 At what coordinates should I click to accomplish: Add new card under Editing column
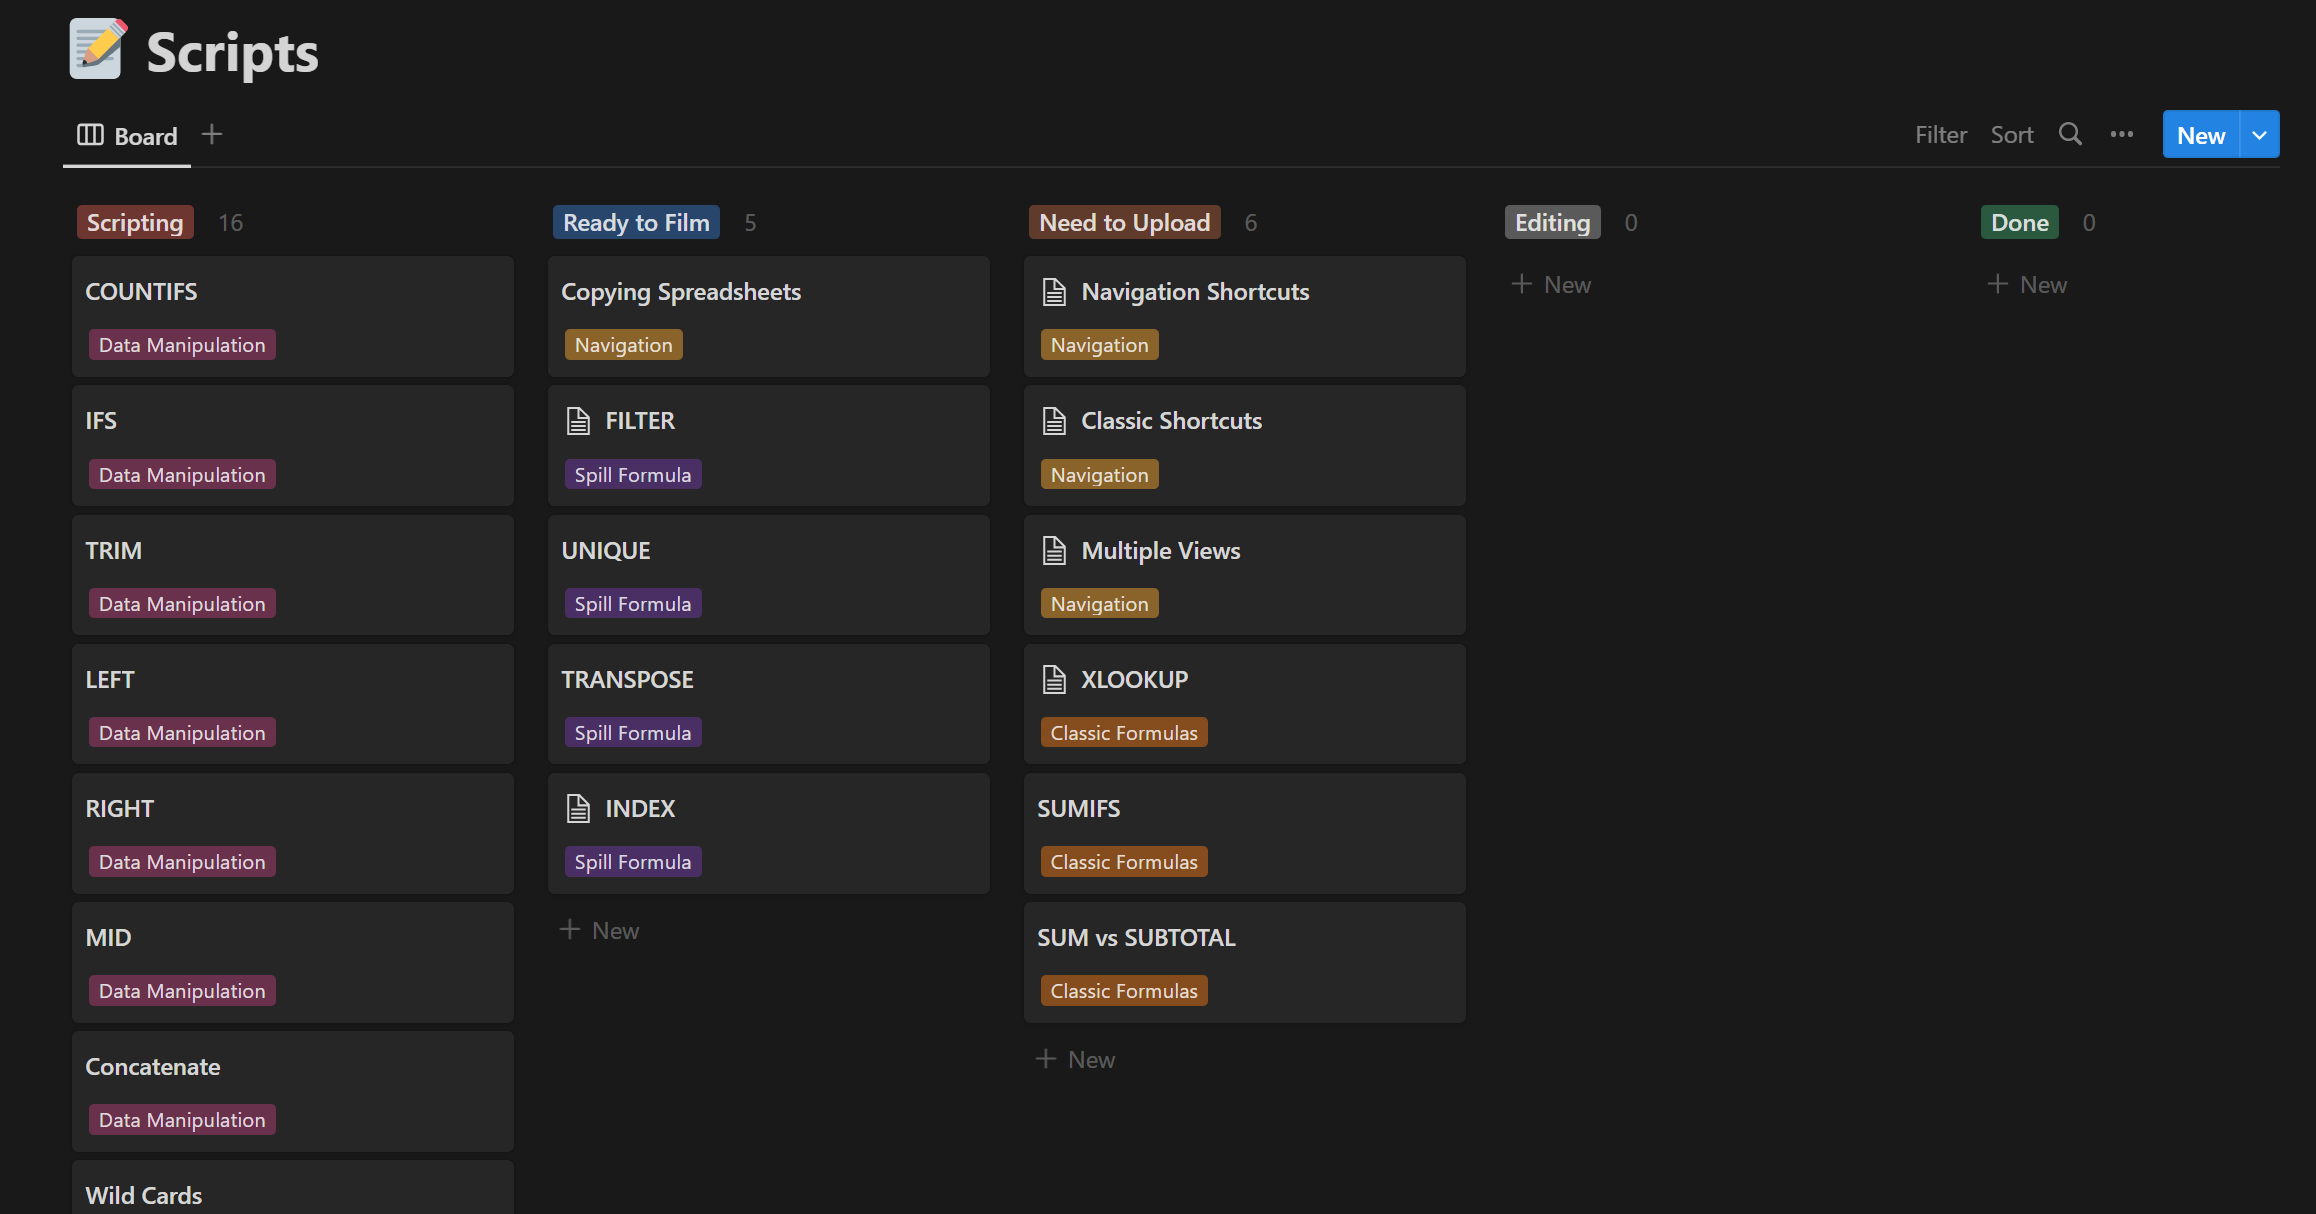[x=1551, y=285]
